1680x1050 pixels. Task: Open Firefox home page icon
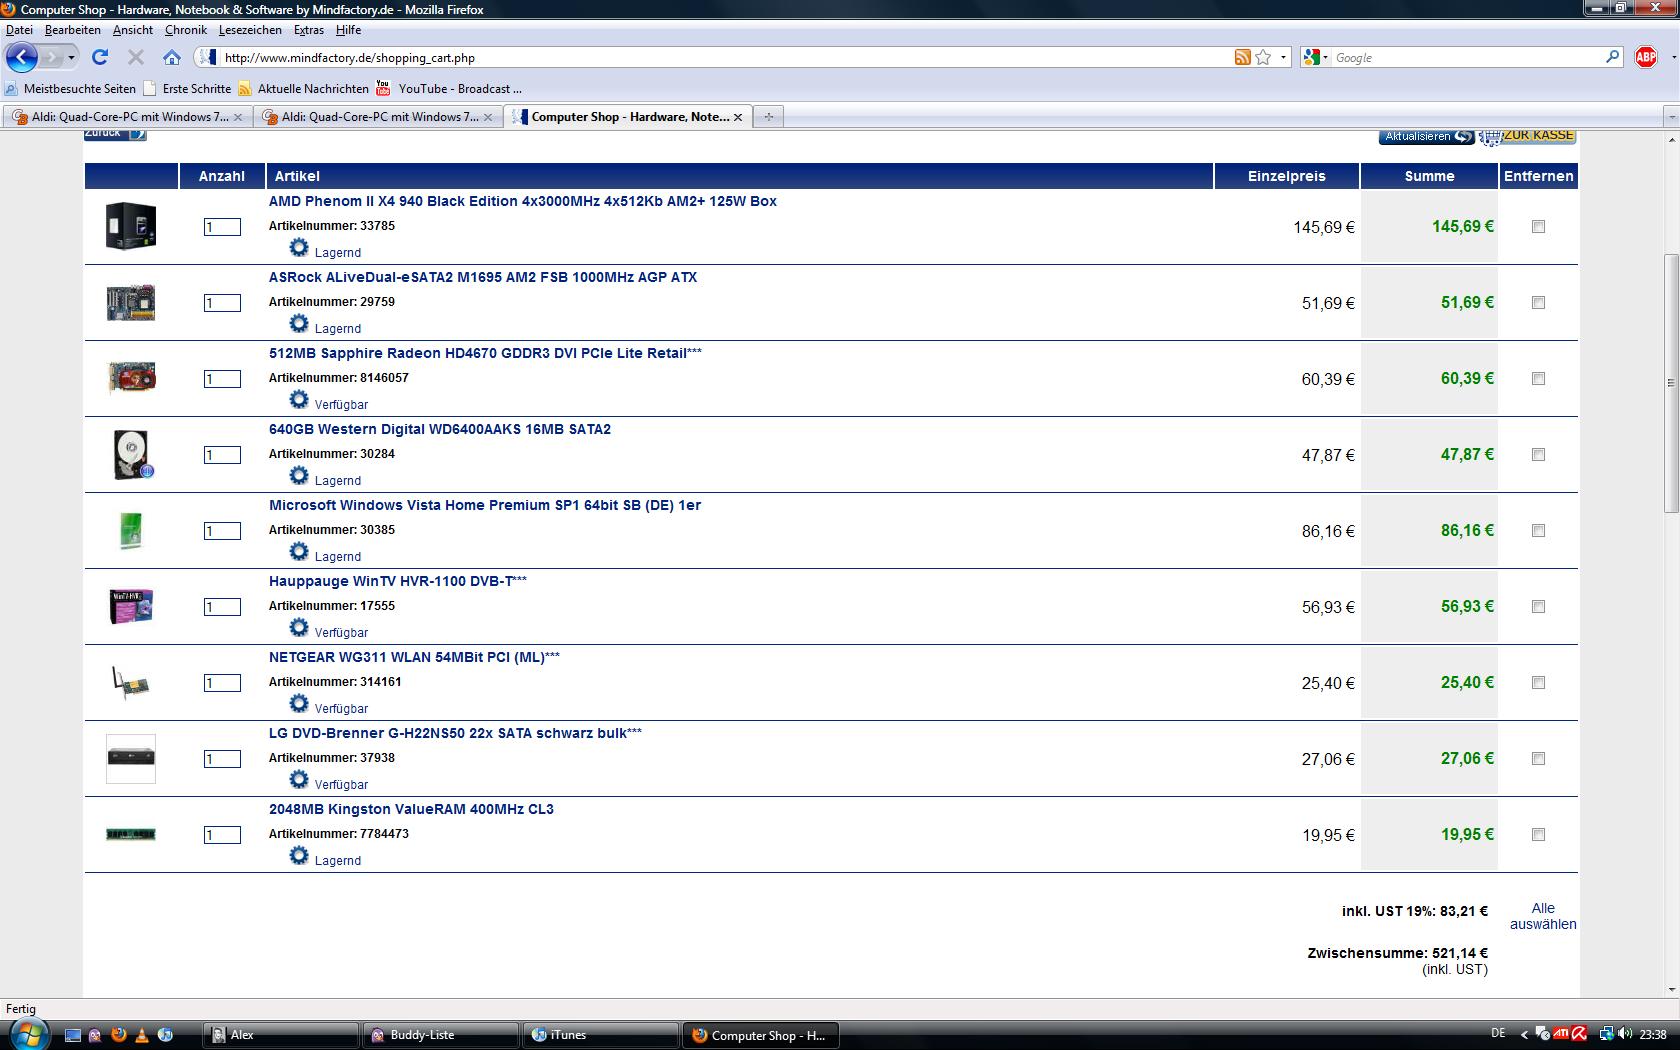[172, 57]
